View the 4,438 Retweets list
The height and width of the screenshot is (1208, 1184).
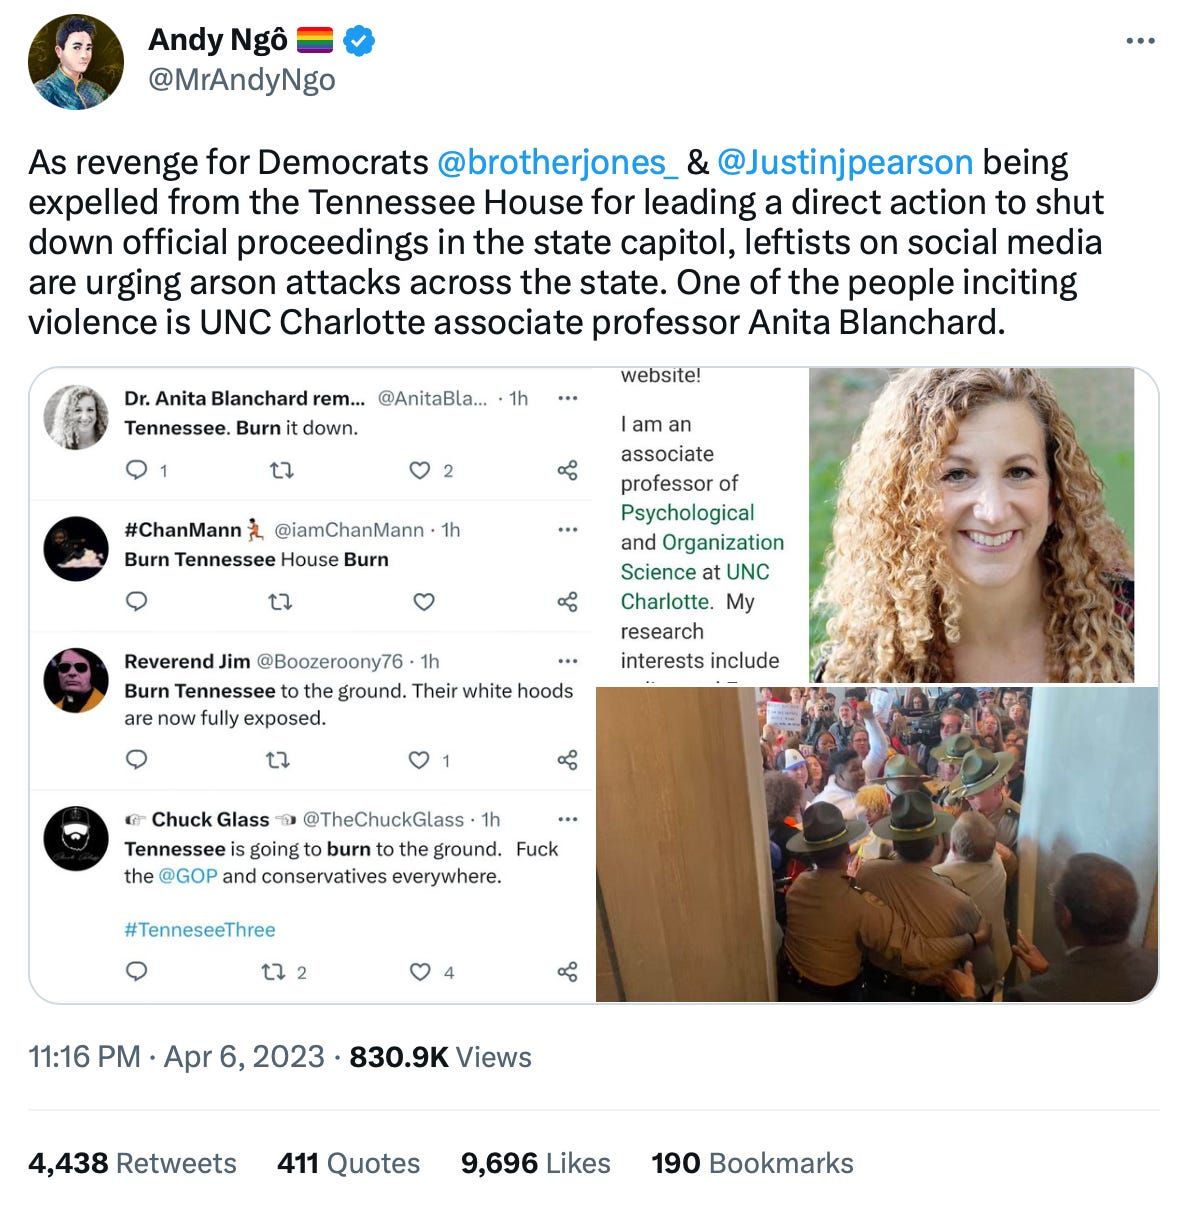(x=132, y=1163)
